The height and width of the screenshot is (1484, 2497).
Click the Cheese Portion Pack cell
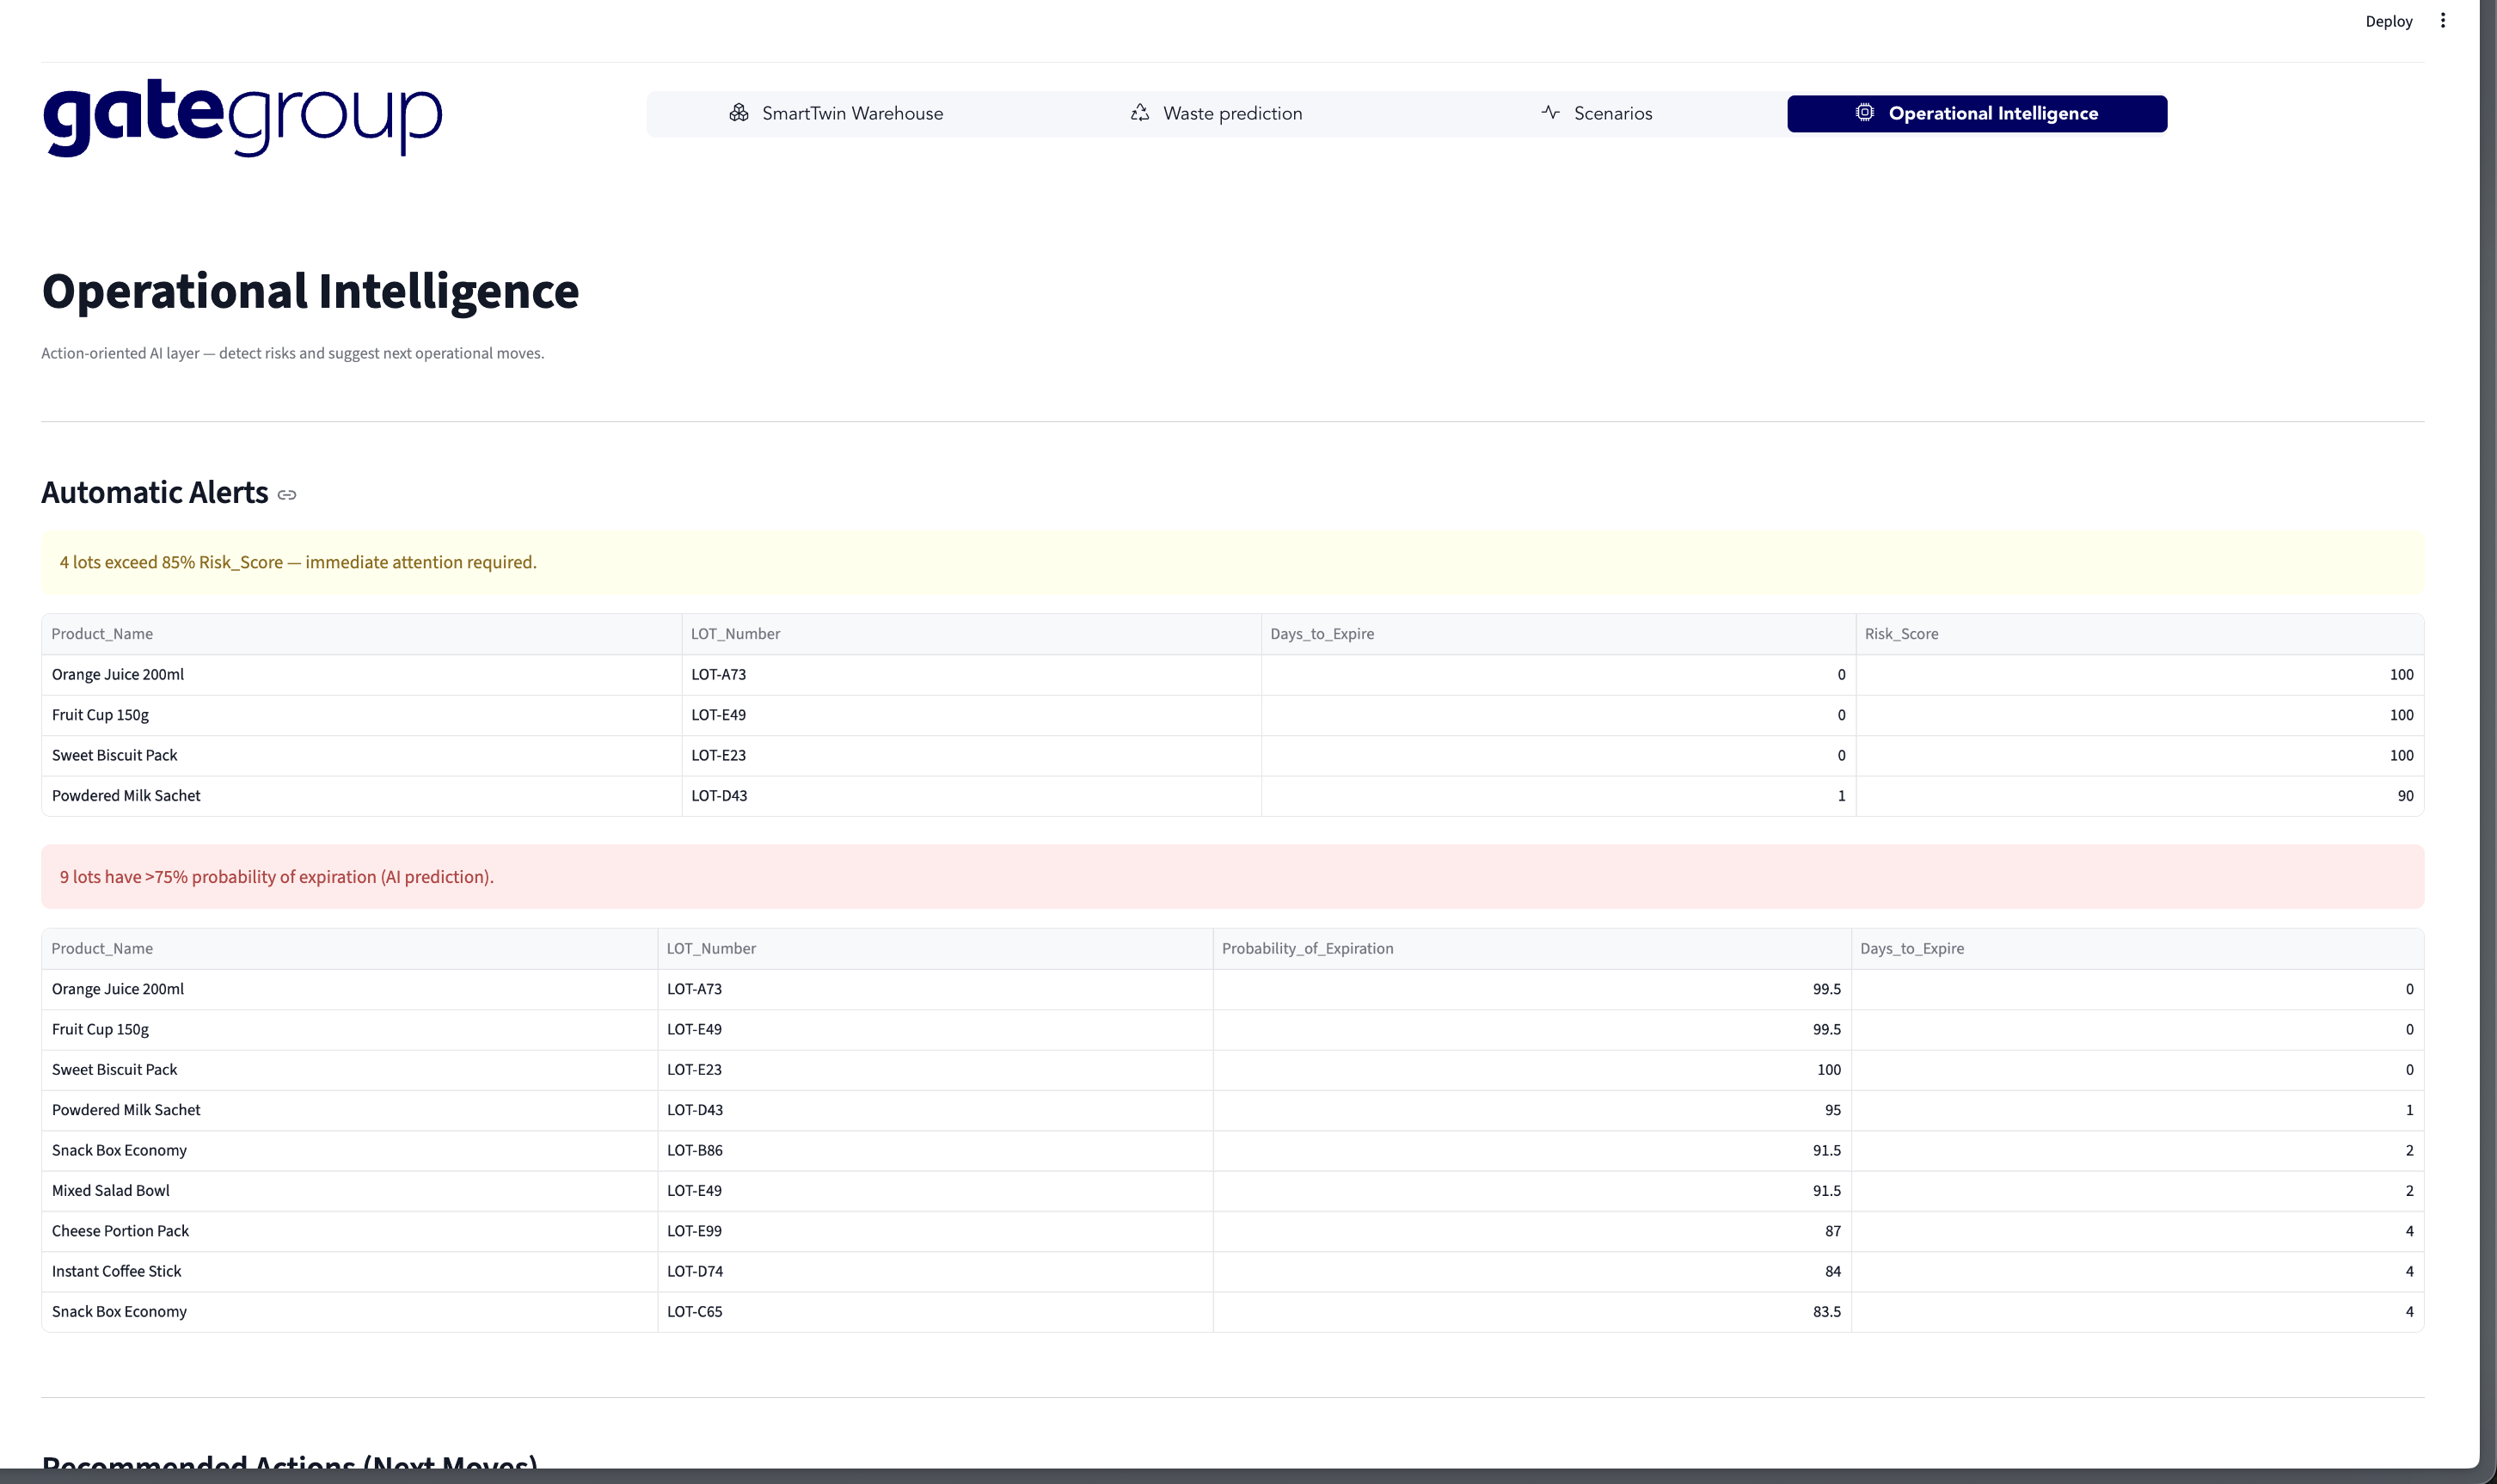pos(120,1231)
